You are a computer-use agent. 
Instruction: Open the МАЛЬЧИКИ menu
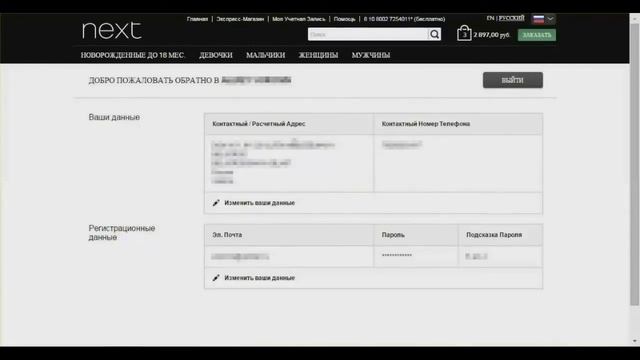click(265, 55)
